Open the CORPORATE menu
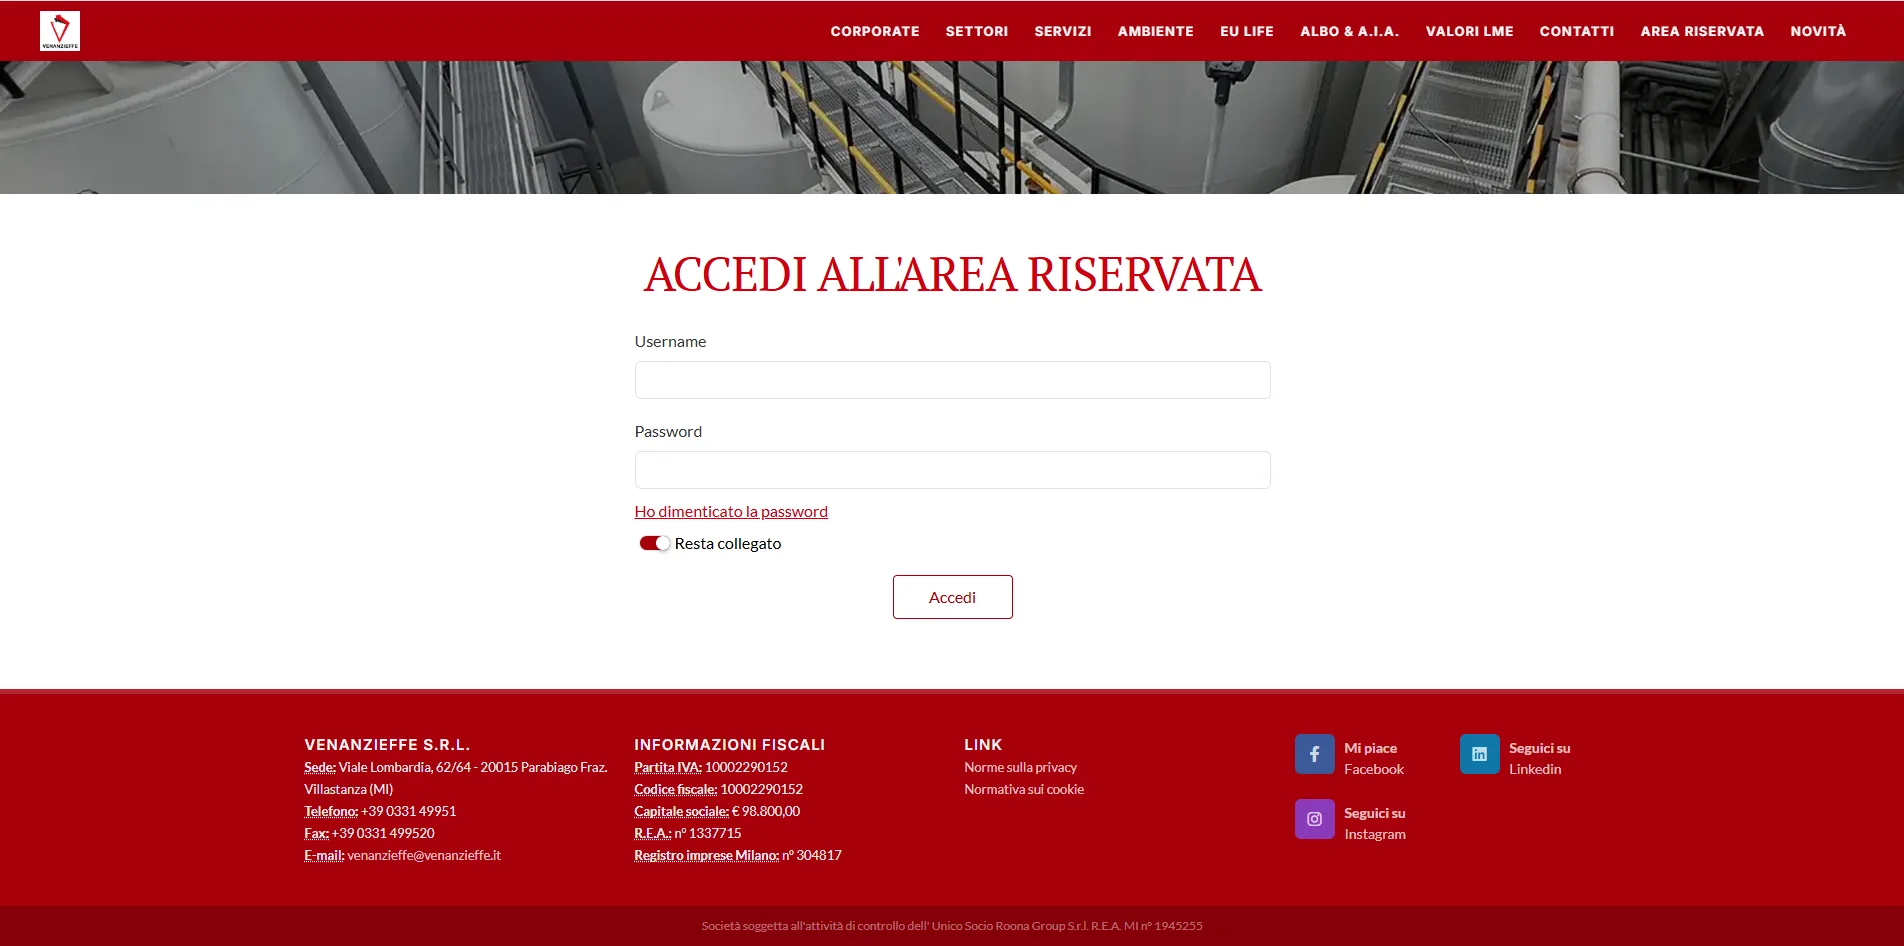Image resolution: width=1904 pixels, height=946 pixels. pos(875,31)
